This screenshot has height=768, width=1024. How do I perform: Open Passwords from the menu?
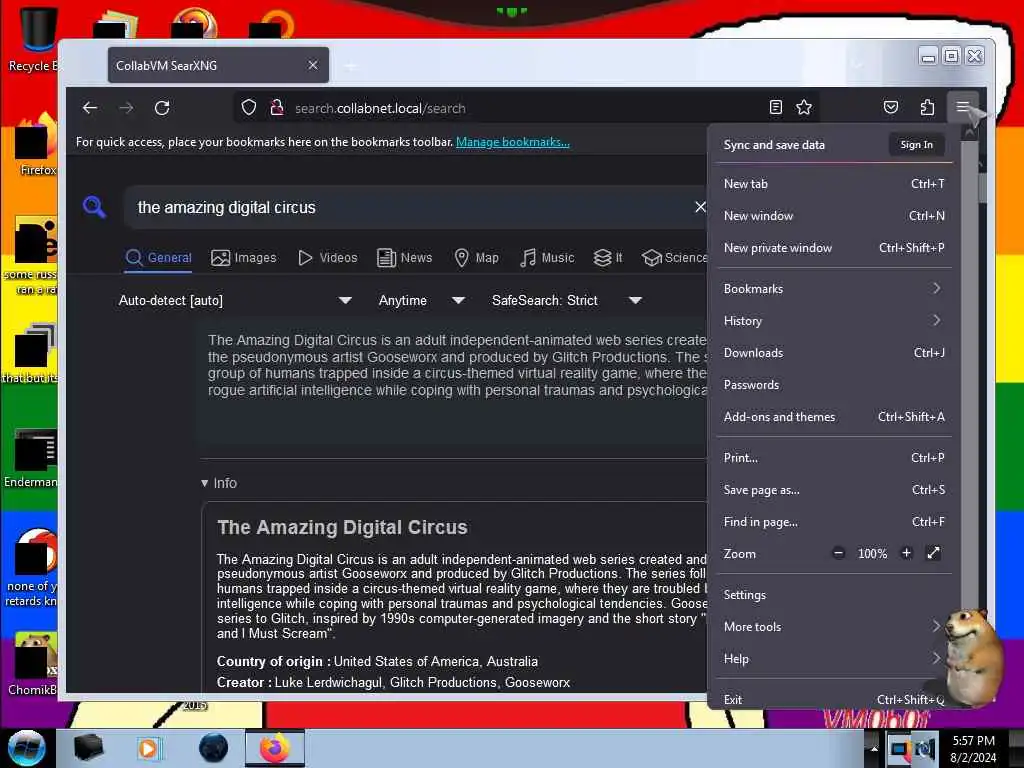pyautogui.click(x=834, y=385)
